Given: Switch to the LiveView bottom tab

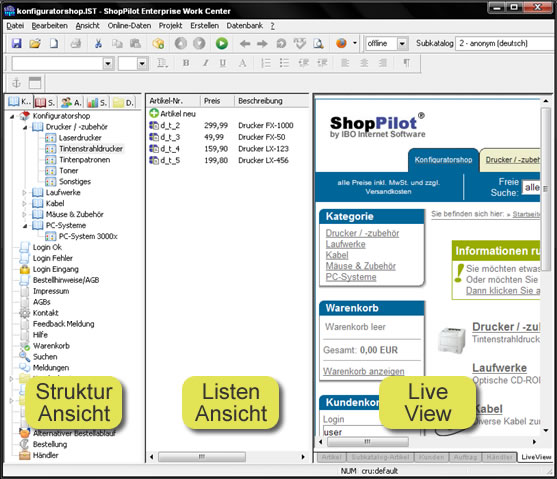Looking at the screenshot, I should [x=535, y=457].
